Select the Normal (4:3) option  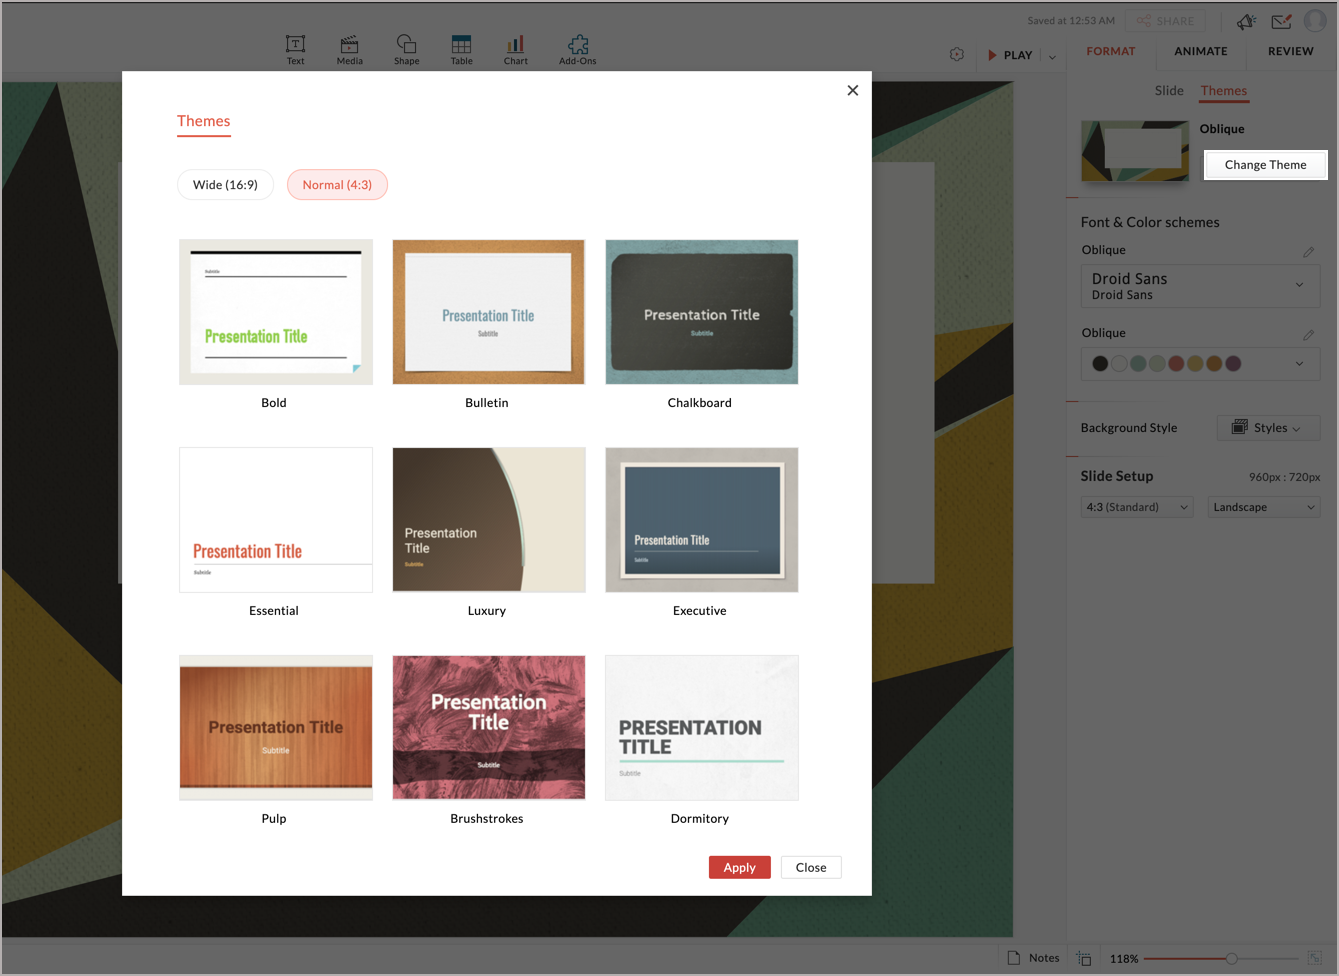[x=337, y=185]
